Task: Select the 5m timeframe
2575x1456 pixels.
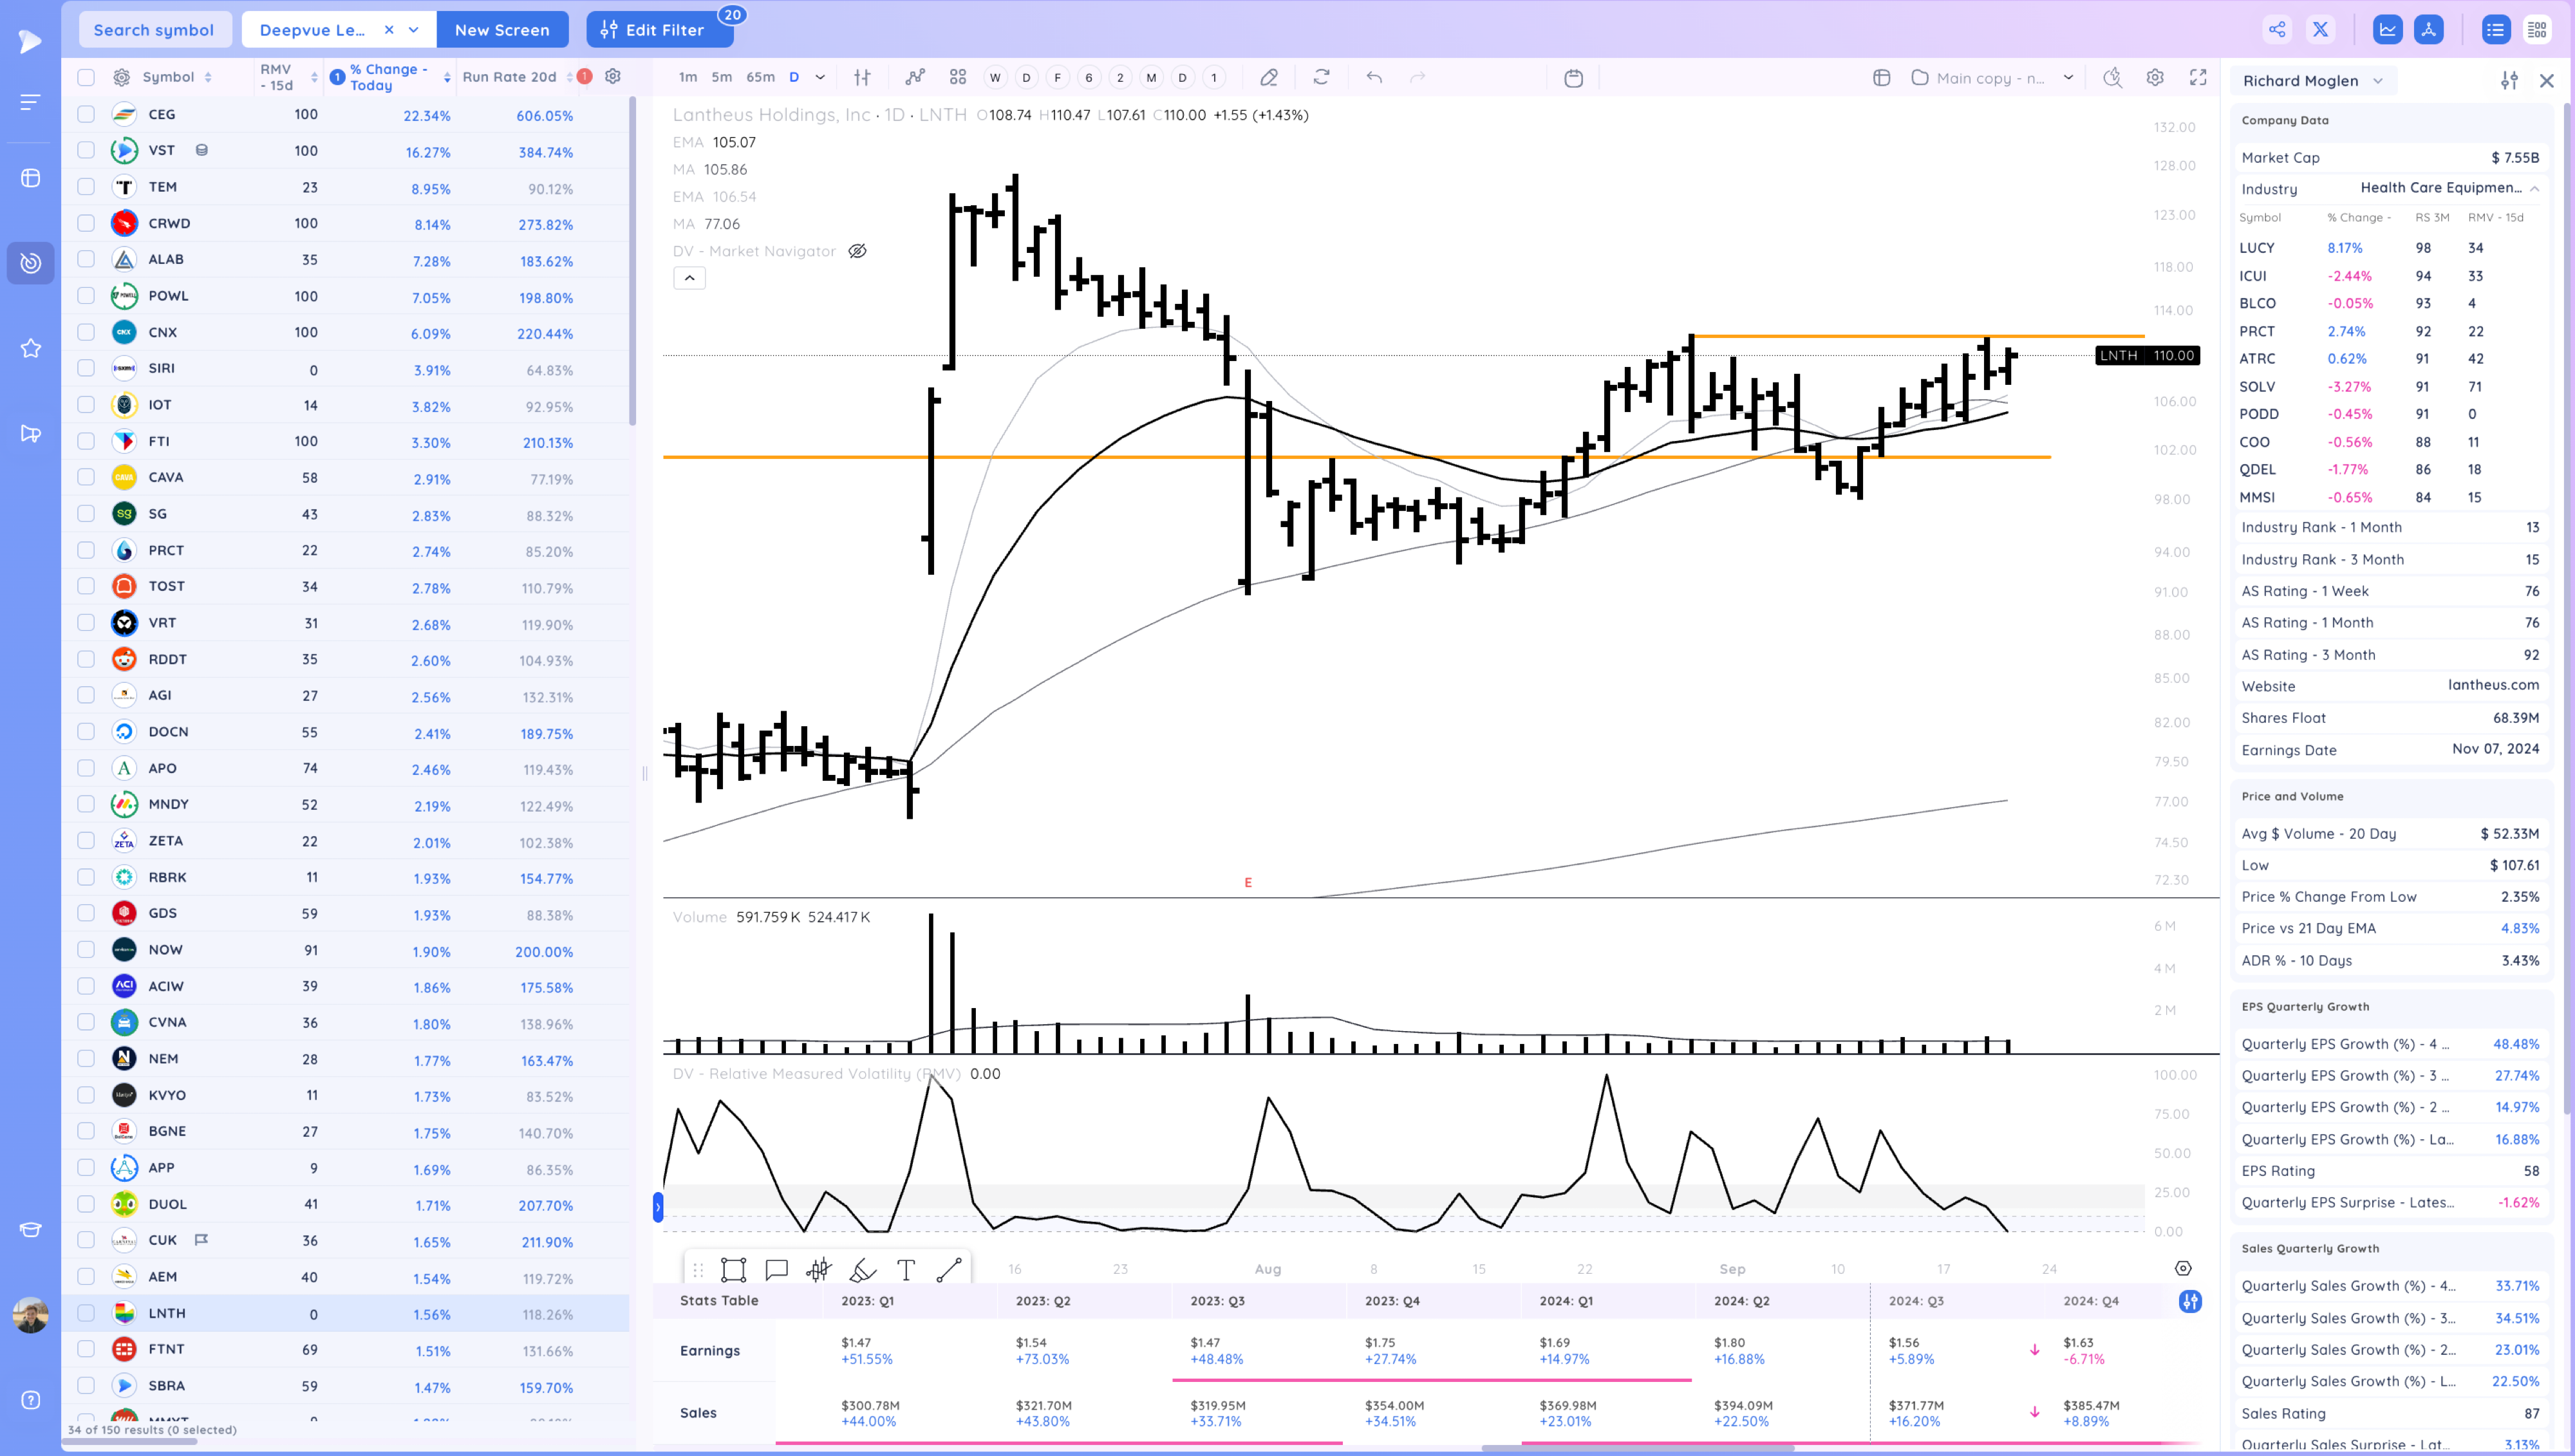Action: coord(721,77)
